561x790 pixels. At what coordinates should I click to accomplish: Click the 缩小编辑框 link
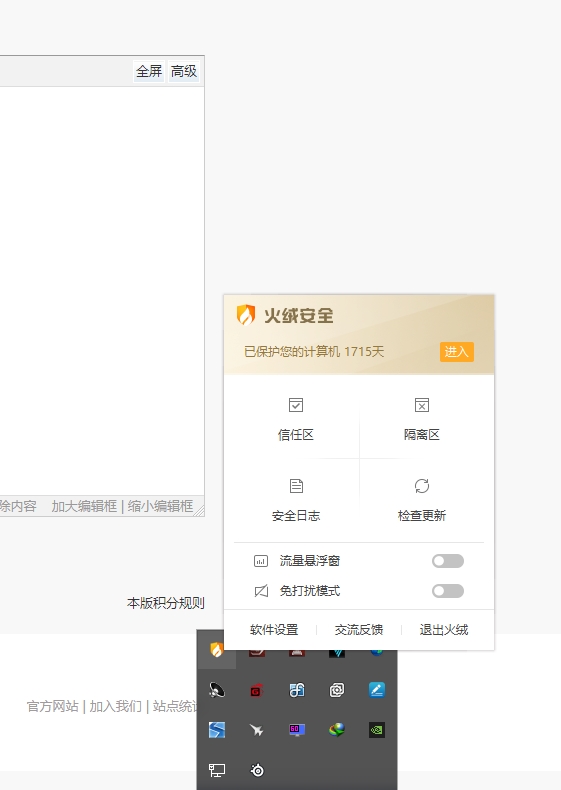160,506
